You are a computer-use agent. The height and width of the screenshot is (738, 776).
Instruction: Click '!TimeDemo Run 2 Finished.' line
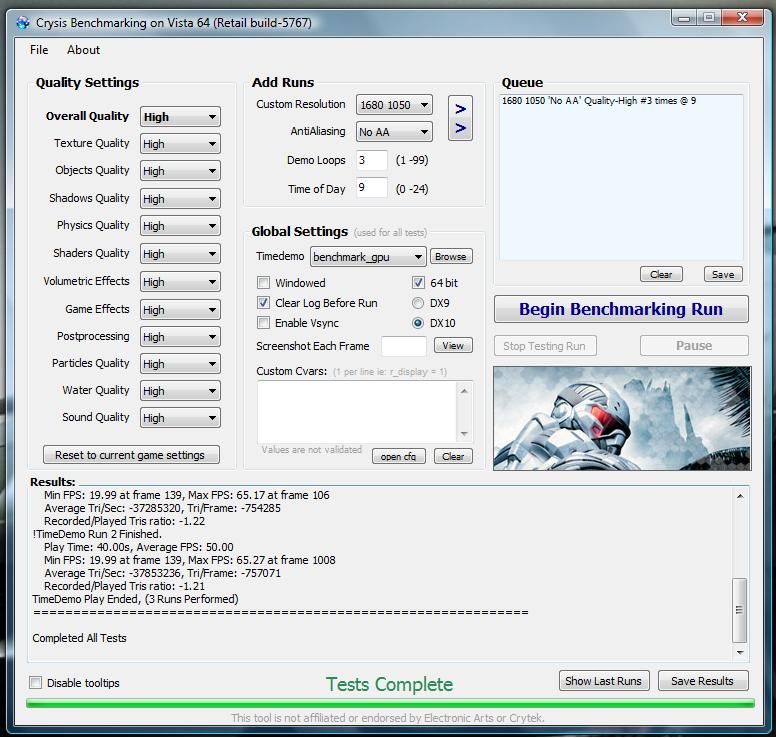97,534
